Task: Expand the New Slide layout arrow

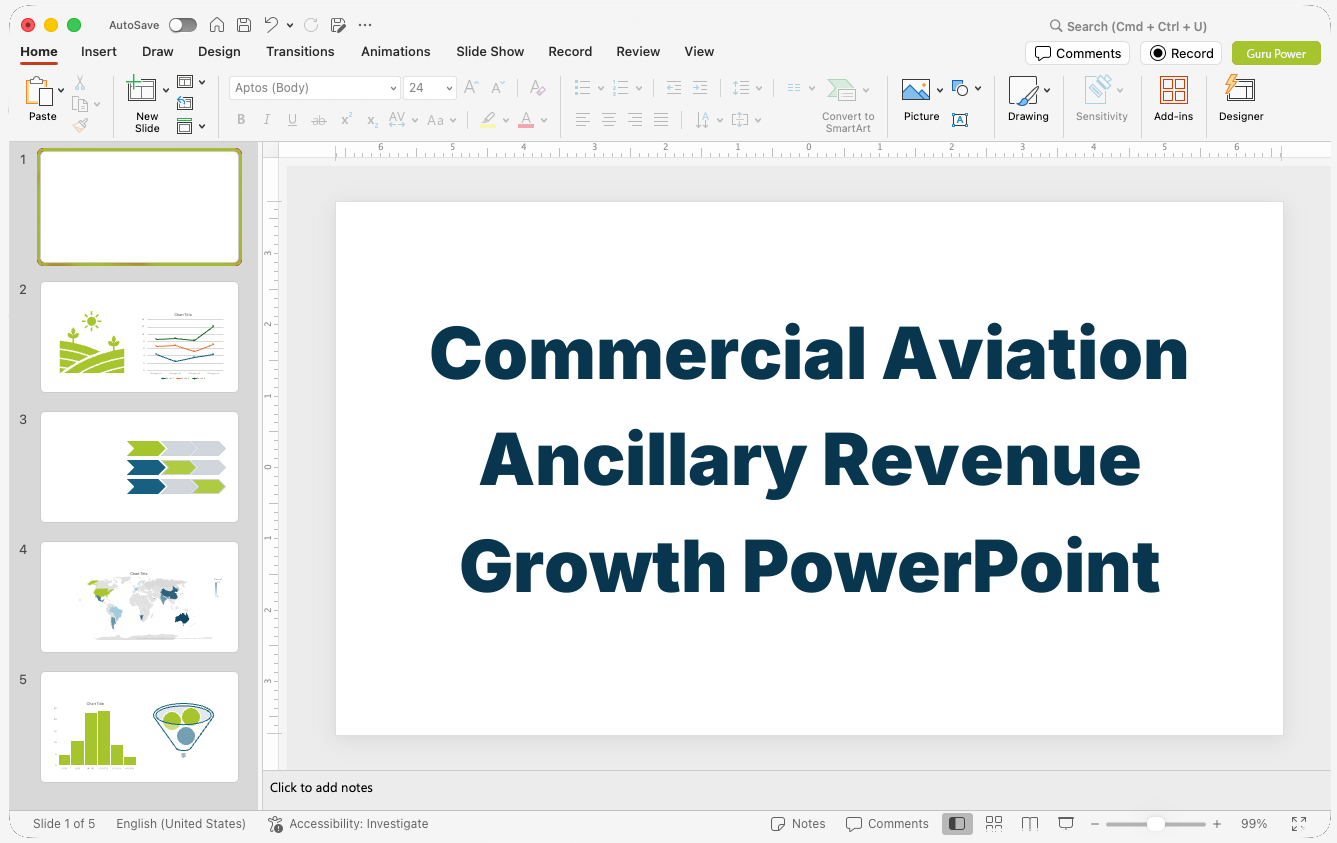Action: click(166, 90)
